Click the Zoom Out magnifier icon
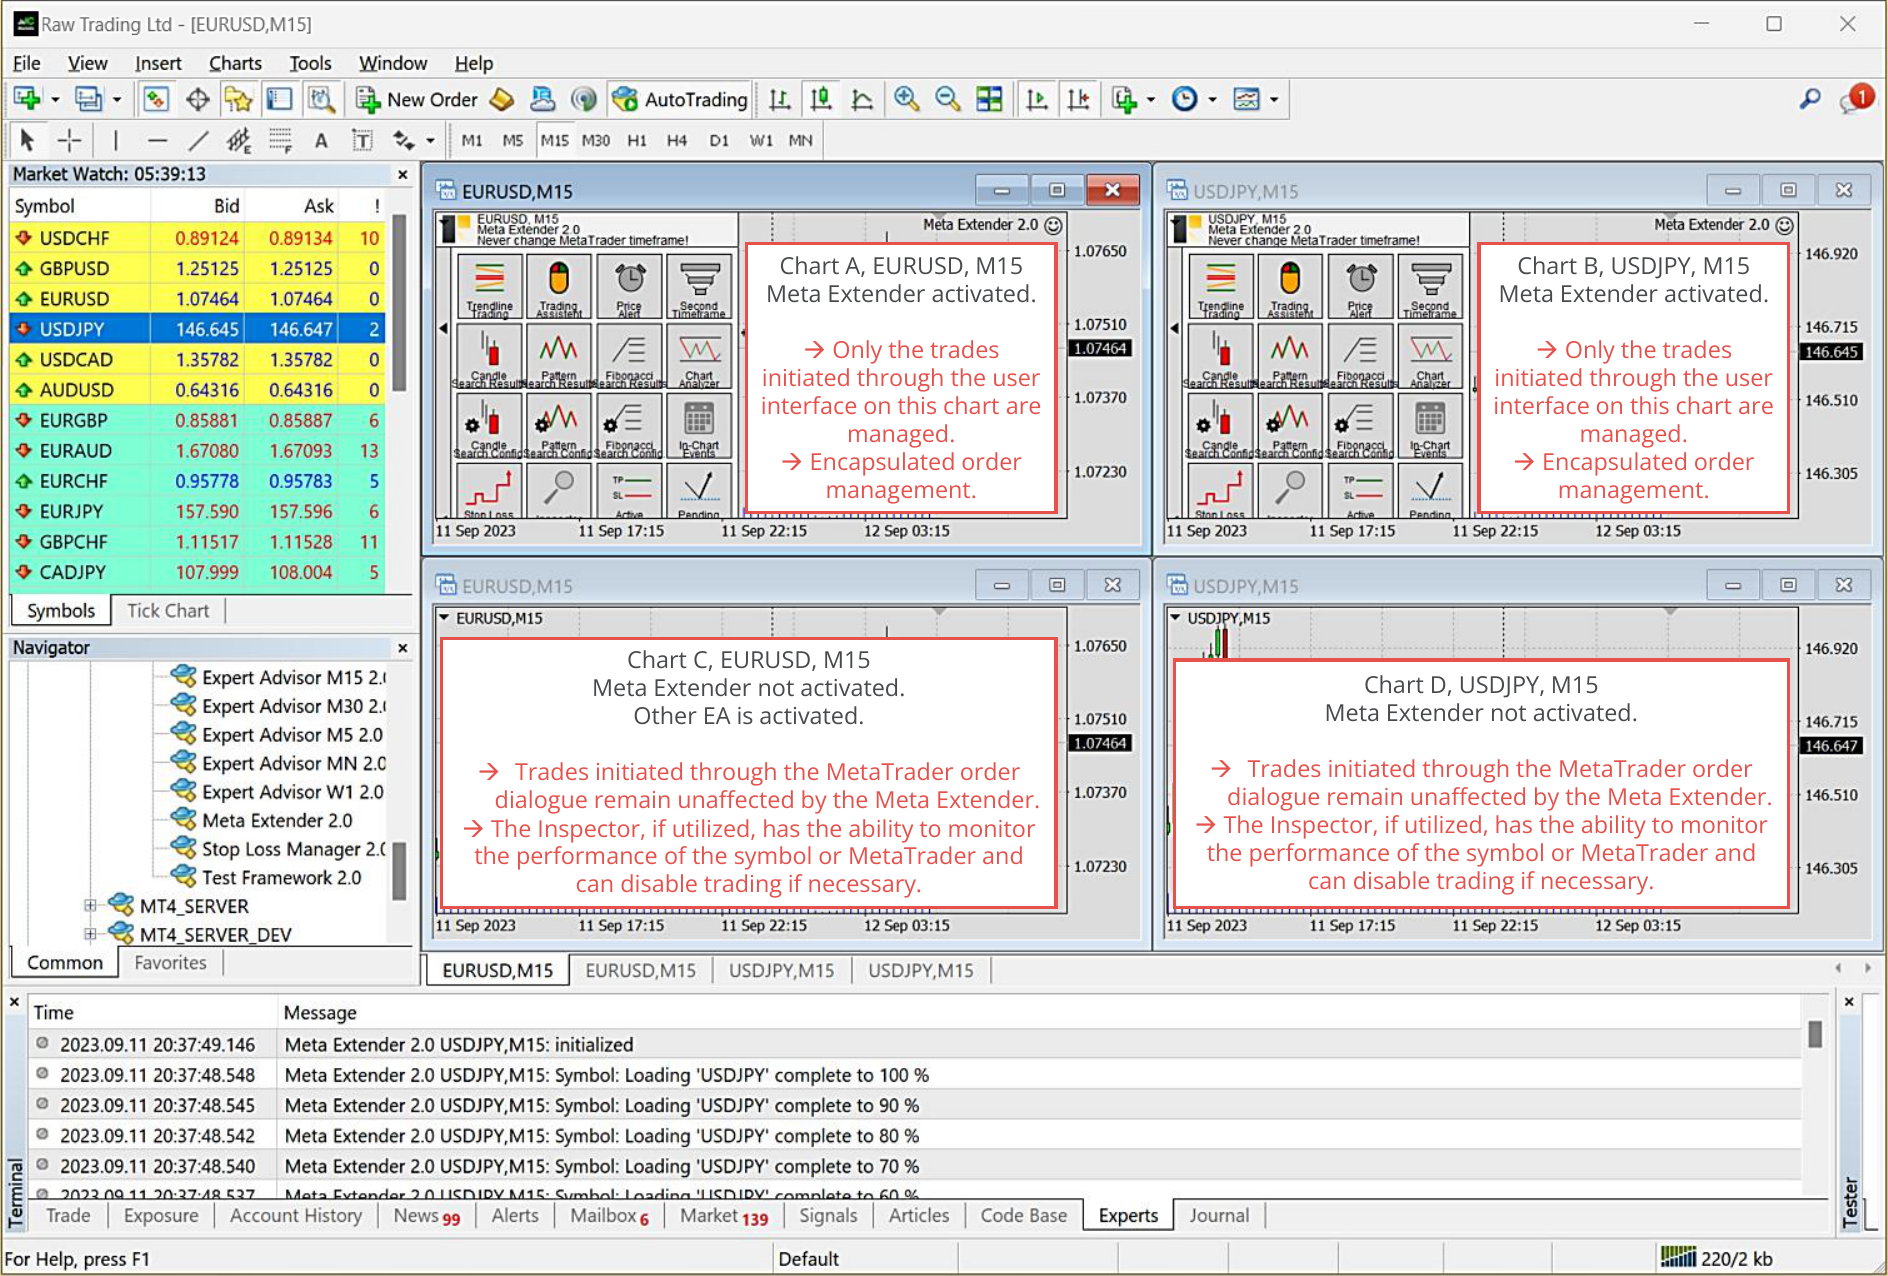Viewport: 1888px width, 1276px height. [x=947, y=99]
